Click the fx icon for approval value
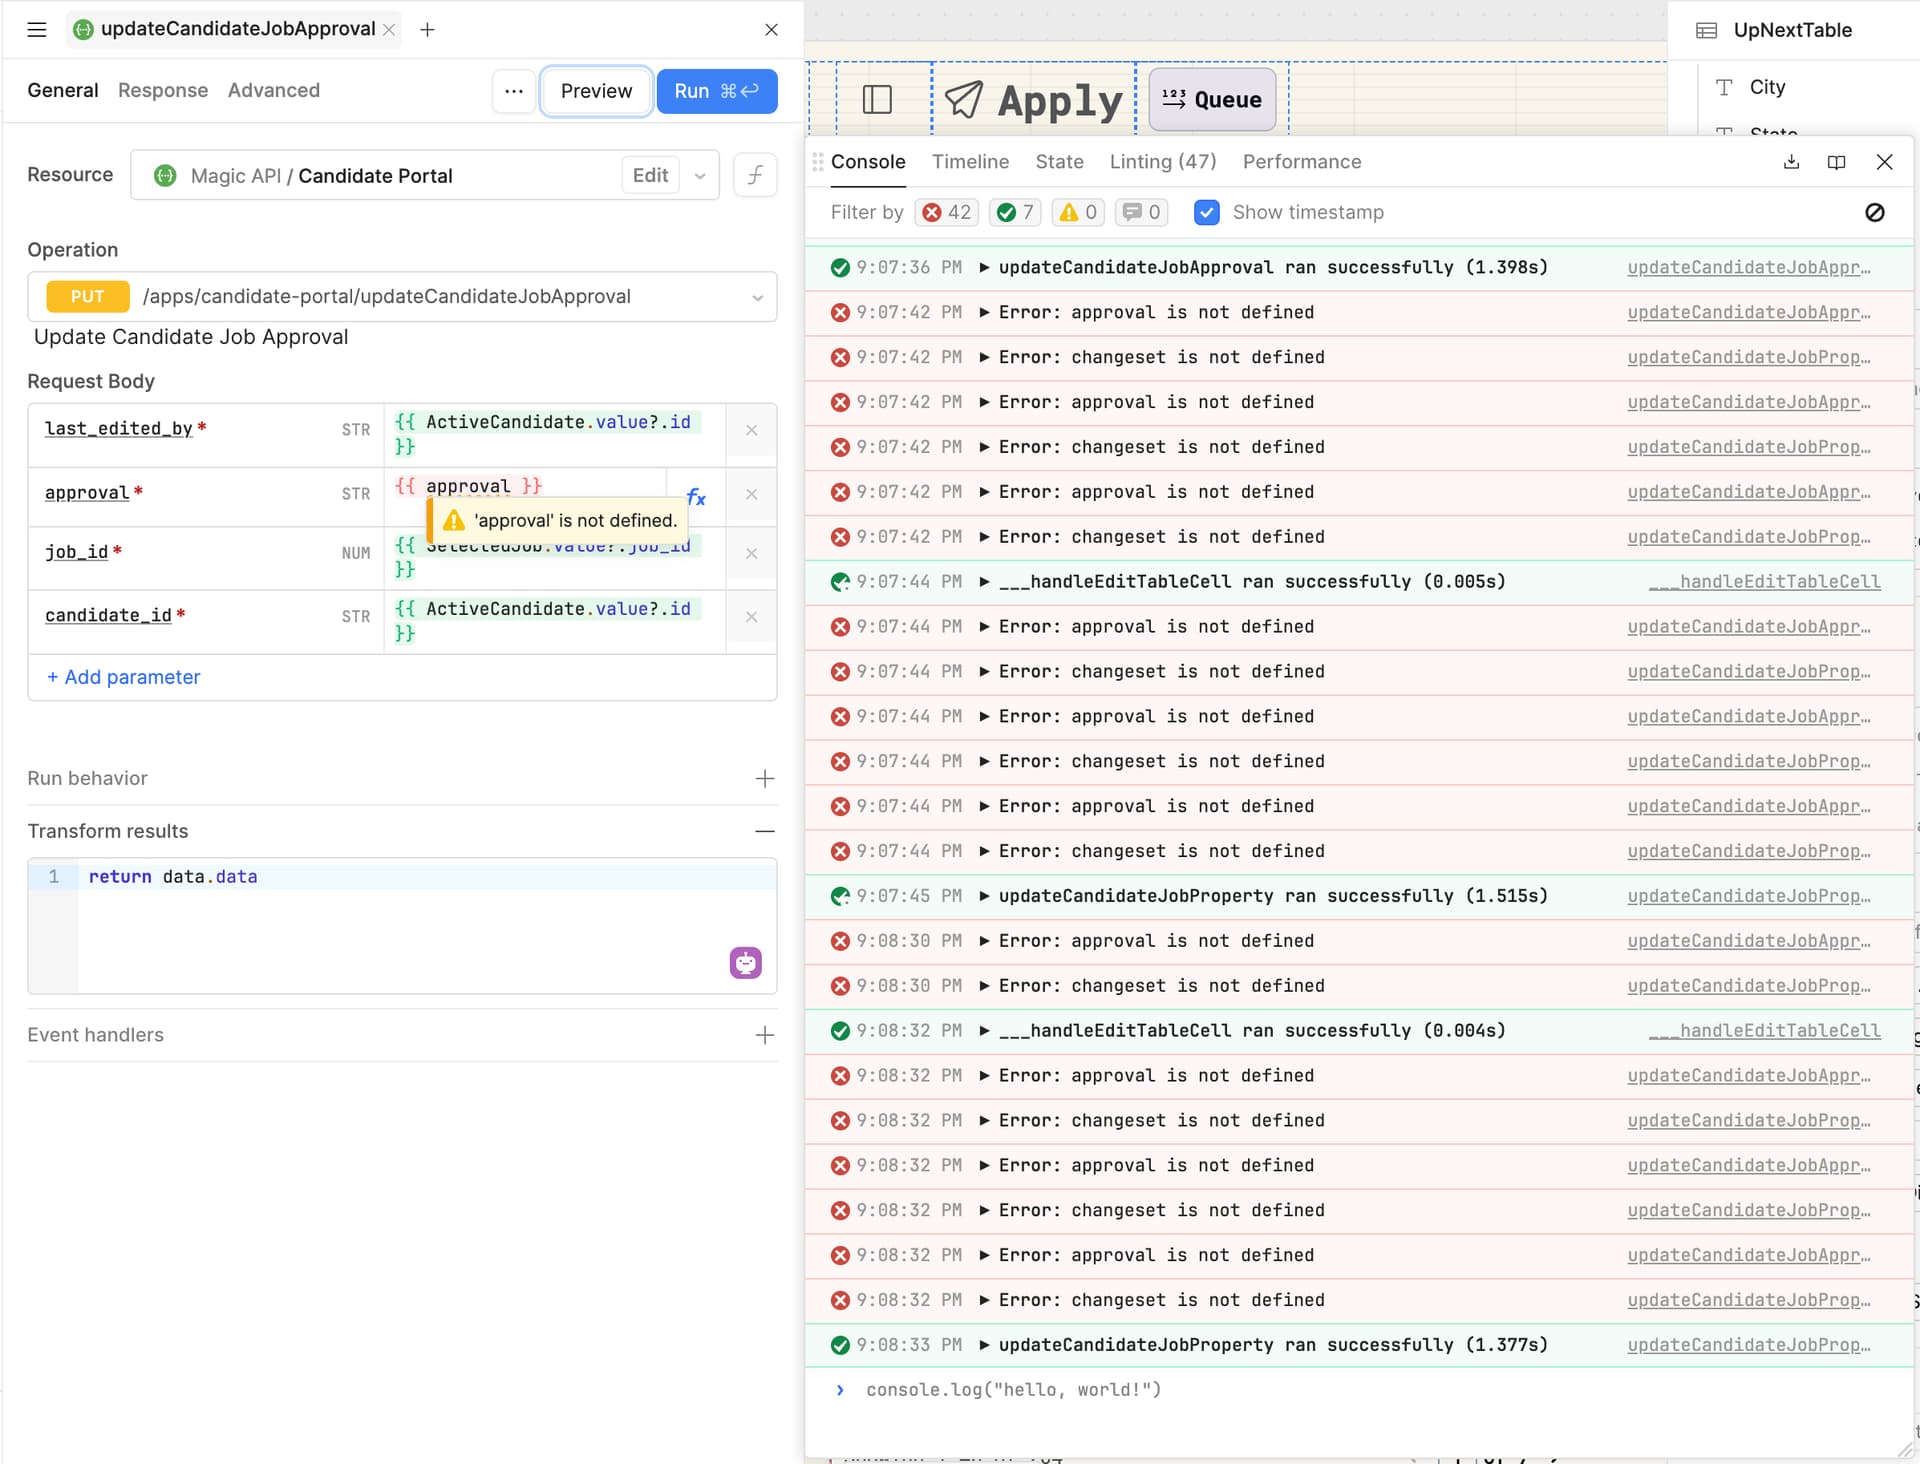Screen dimensions: 1920x1464 point(697,497)
